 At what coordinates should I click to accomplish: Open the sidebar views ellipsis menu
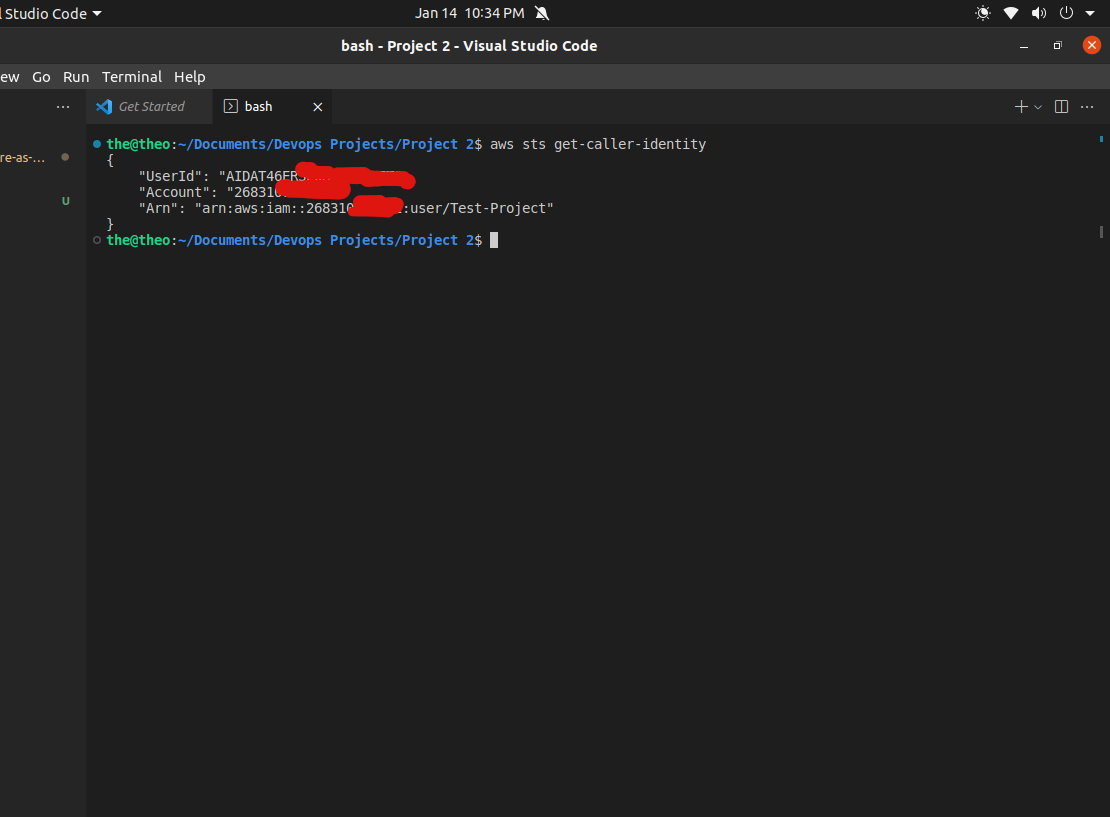(63, 107)
